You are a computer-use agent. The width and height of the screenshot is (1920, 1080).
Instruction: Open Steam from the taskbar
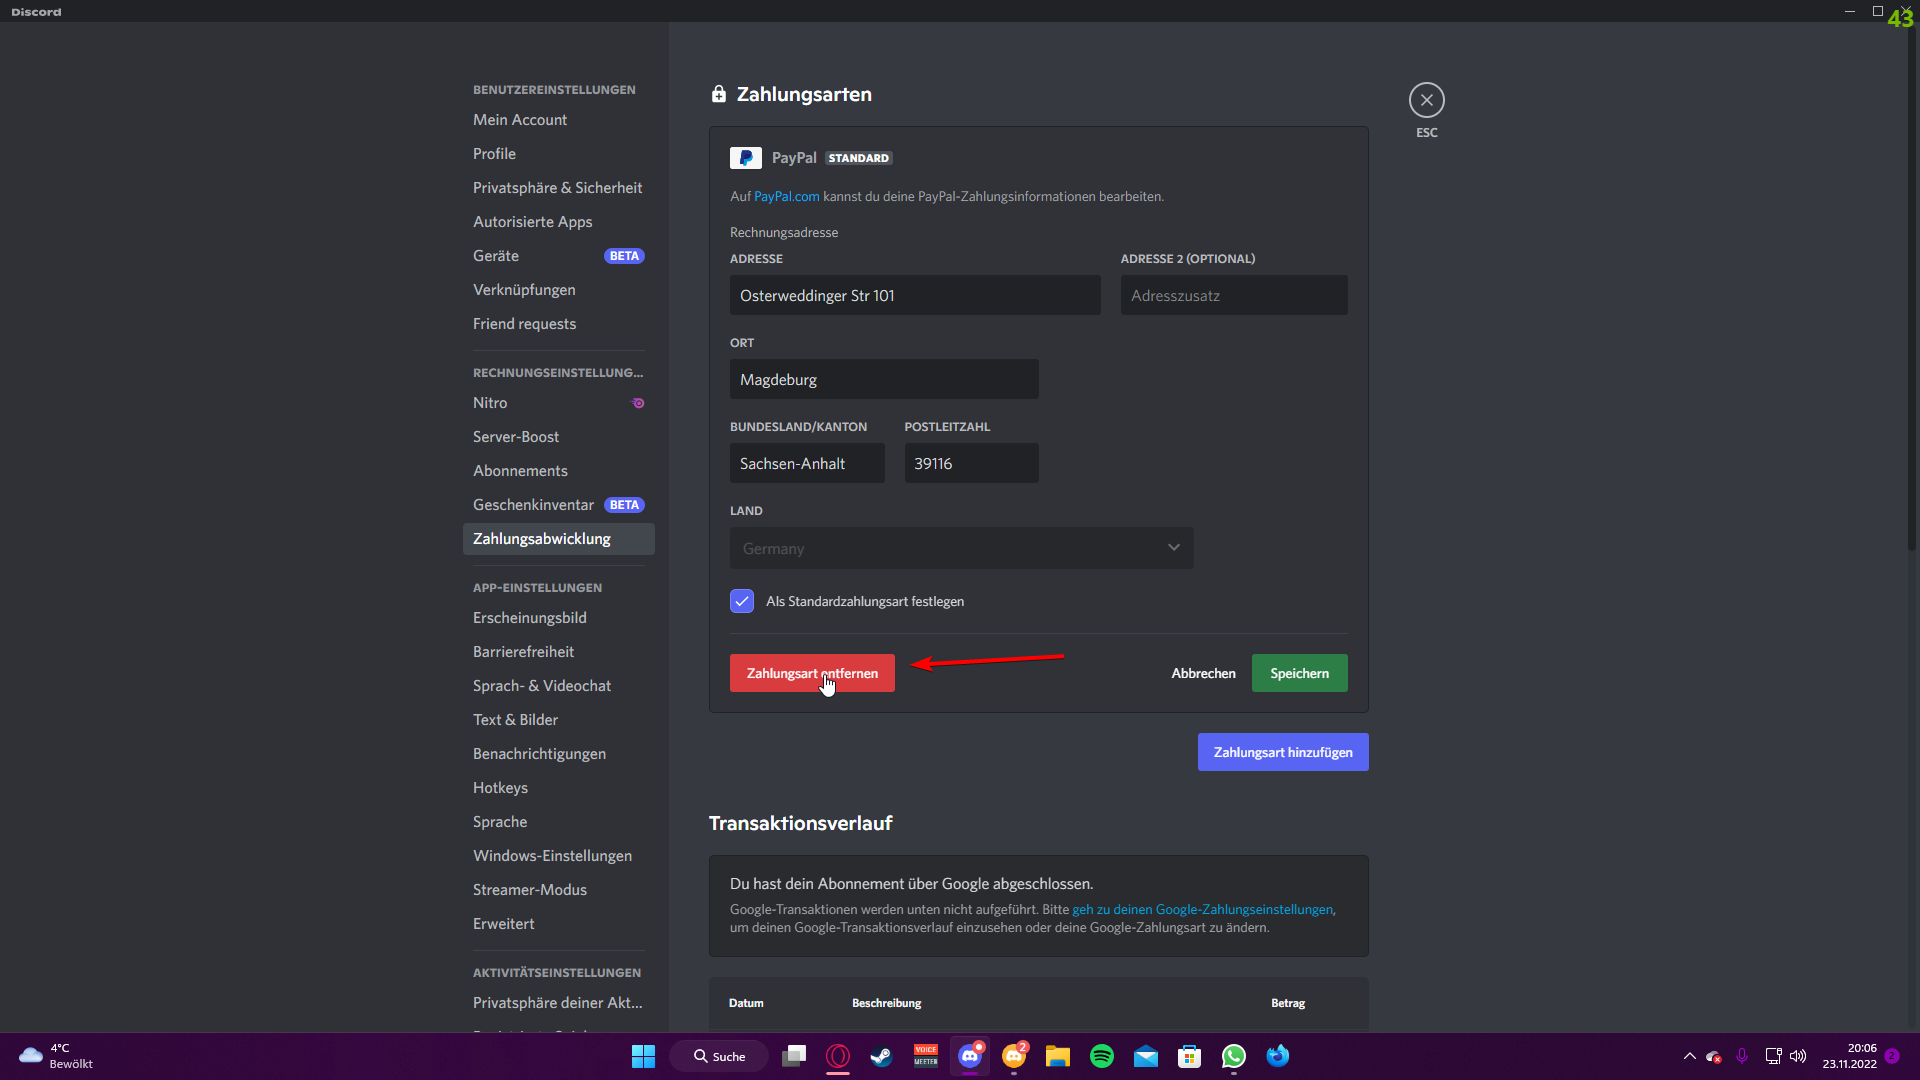point(881,1056)
